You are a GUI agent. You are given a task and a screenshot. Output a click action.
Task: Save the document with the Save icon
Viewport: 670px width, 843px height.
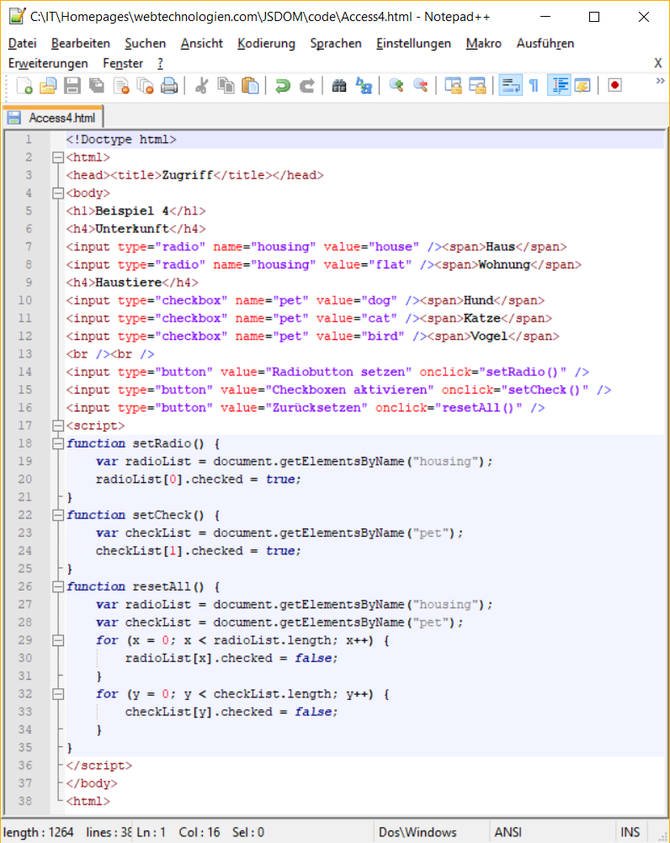[72, 85]
